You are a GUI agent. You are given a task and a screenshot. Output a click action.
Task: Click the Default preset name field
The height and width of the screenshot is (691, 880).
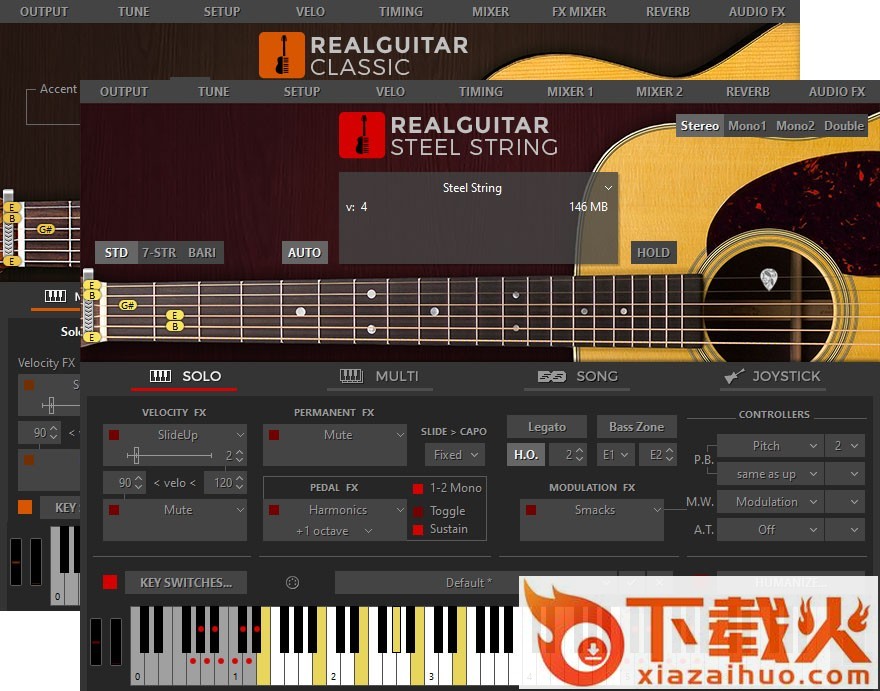click(469, 583)
